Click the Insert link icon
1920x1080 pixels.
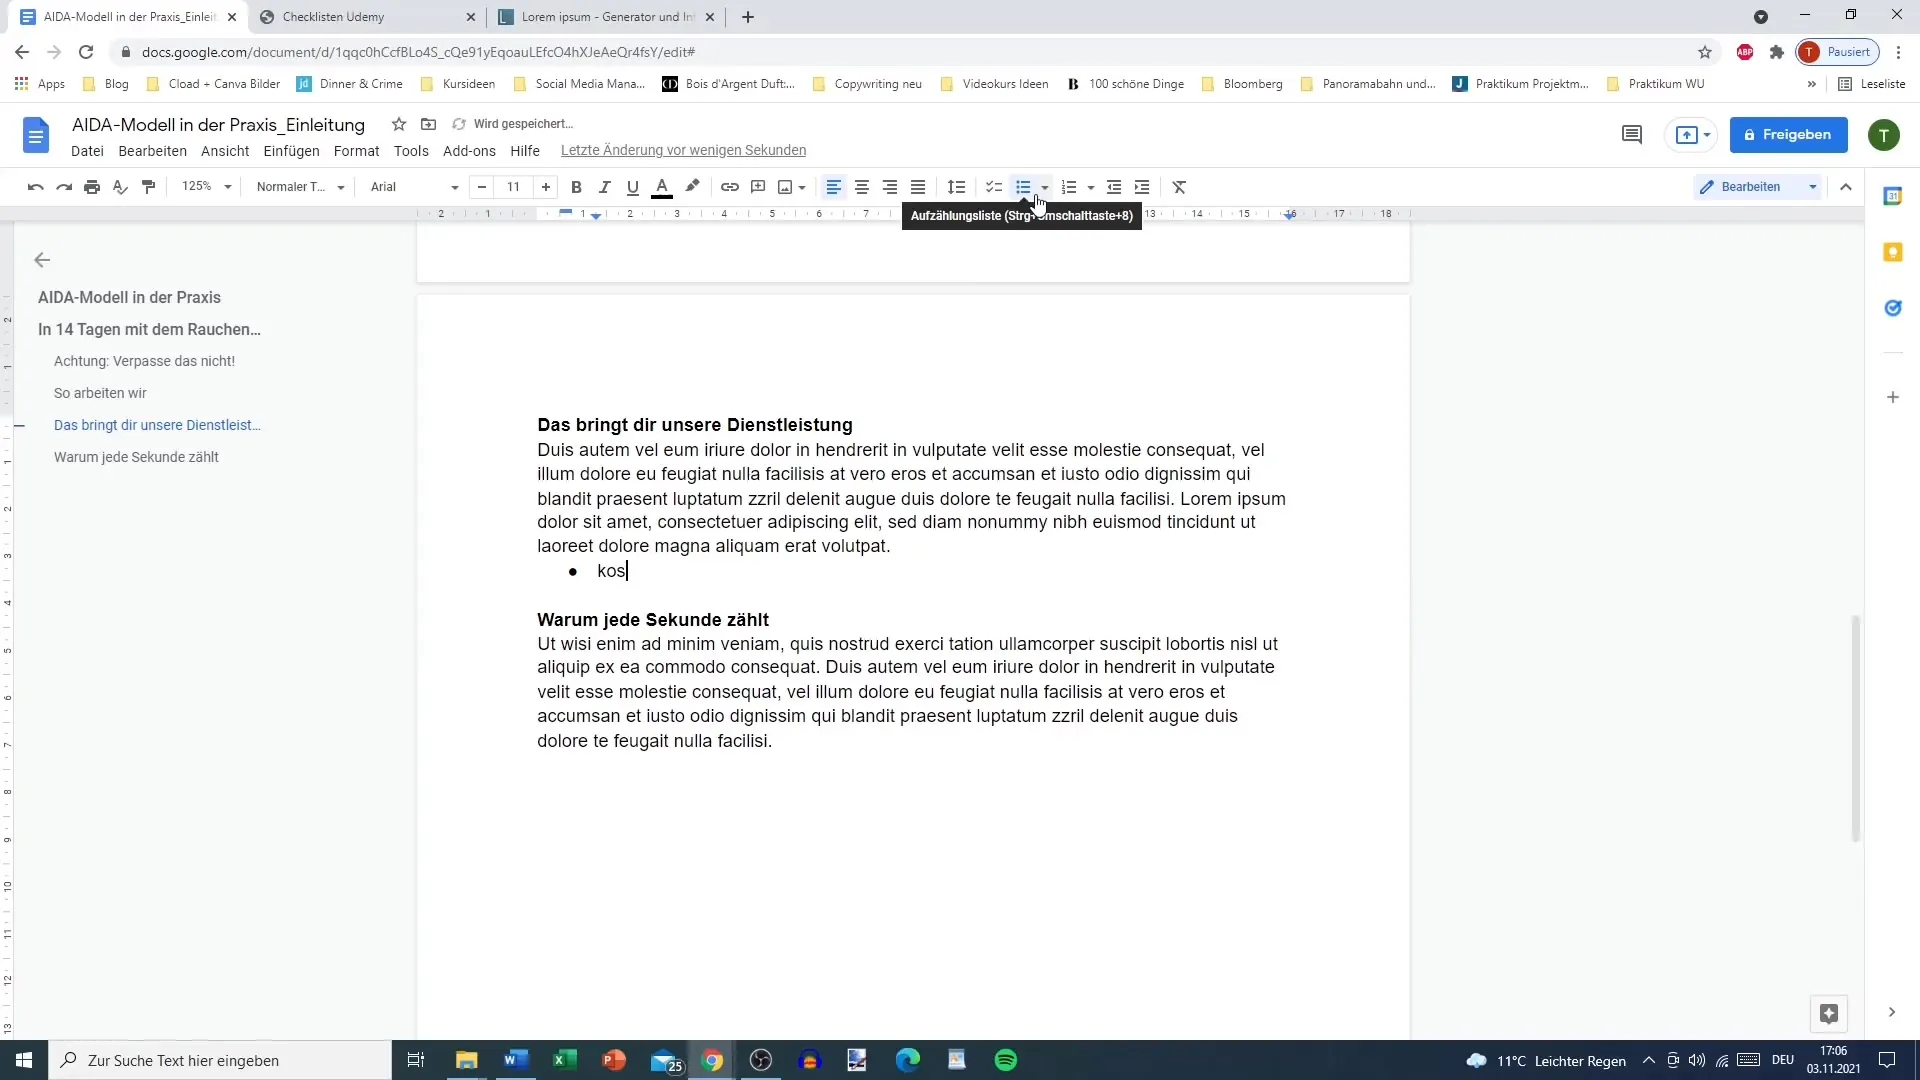tap(729, 186)
